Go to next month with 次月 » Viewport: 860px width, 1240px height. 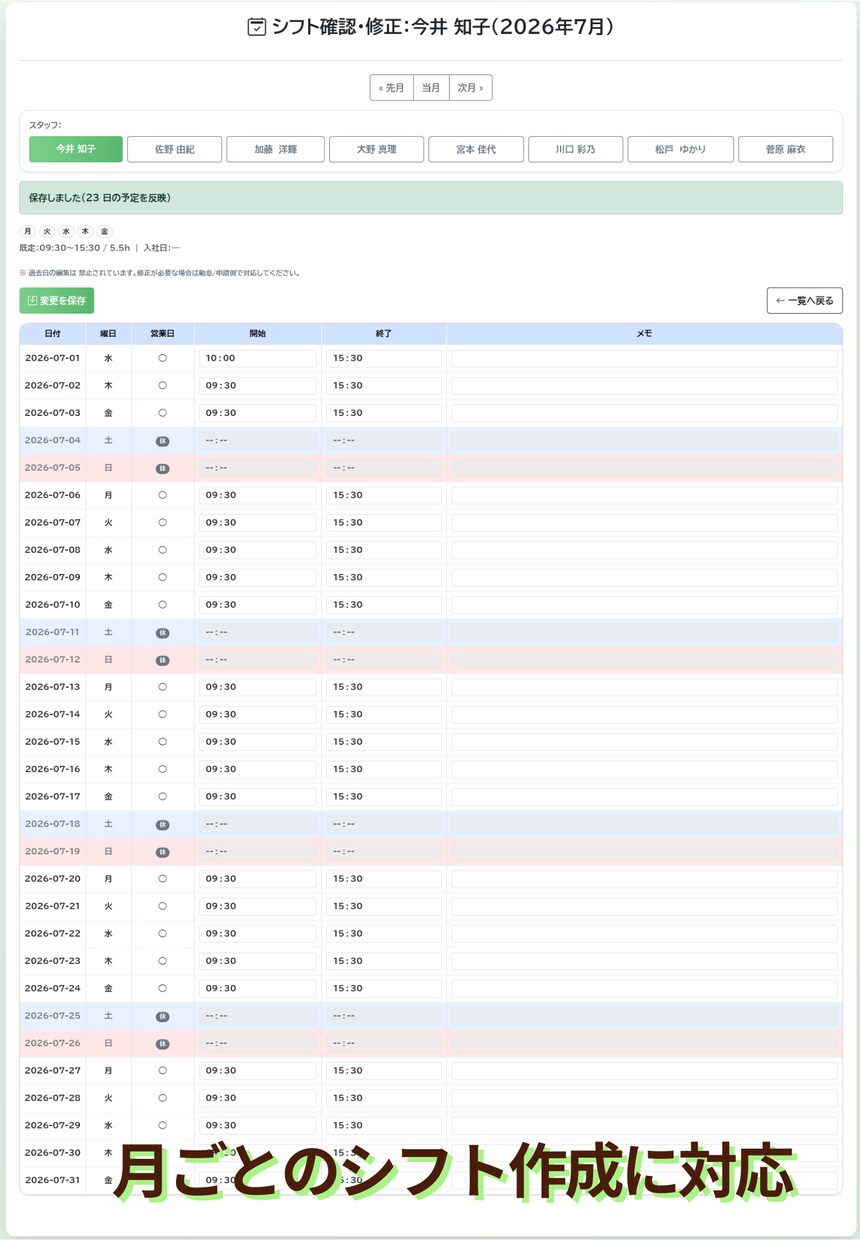471,88
